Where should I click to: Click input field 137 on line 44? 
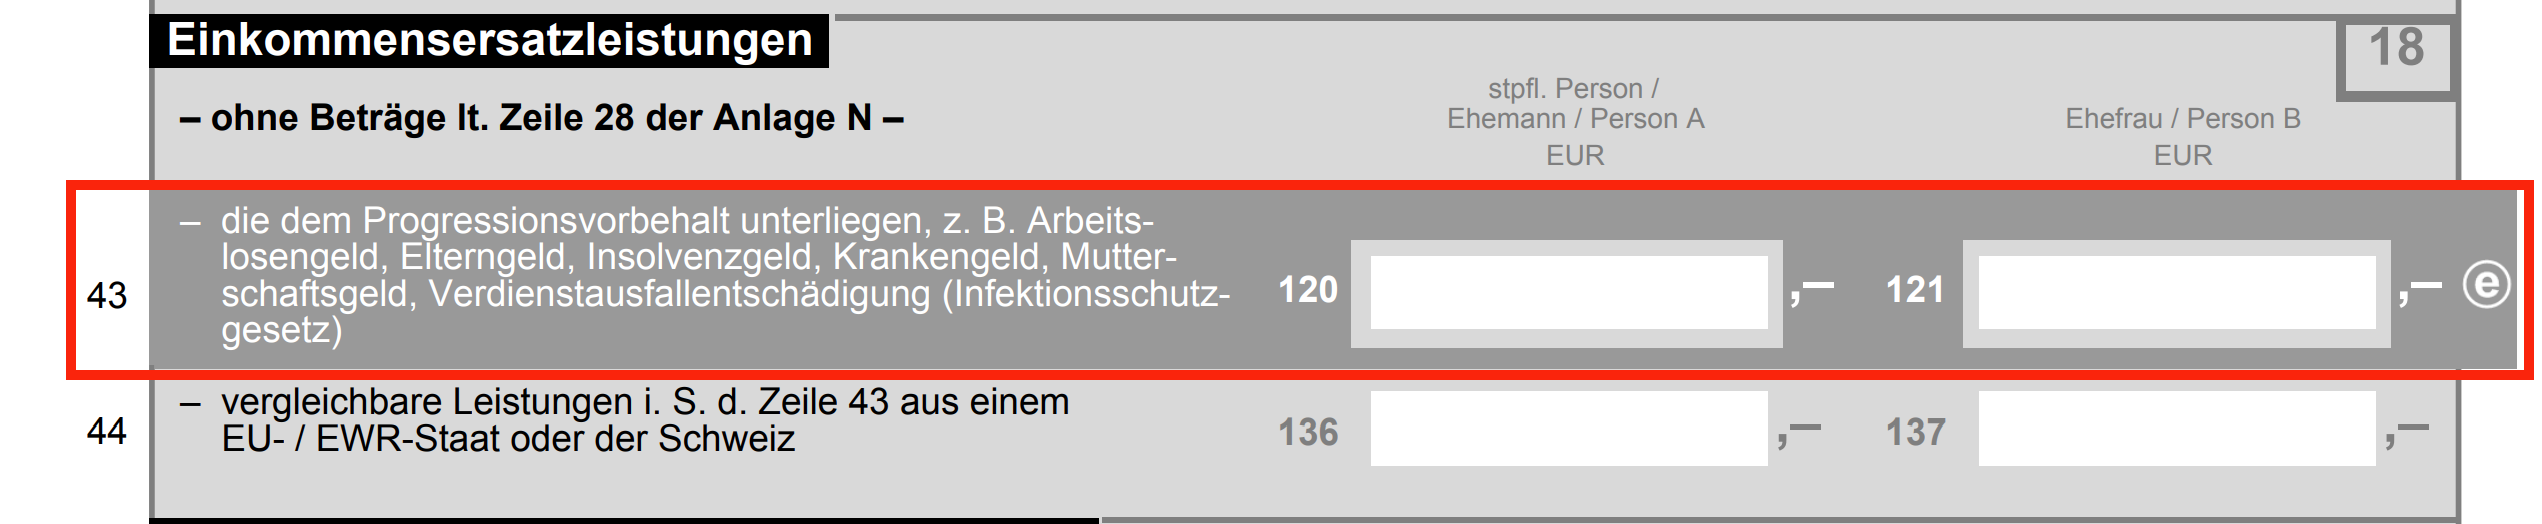[2177, 428]
